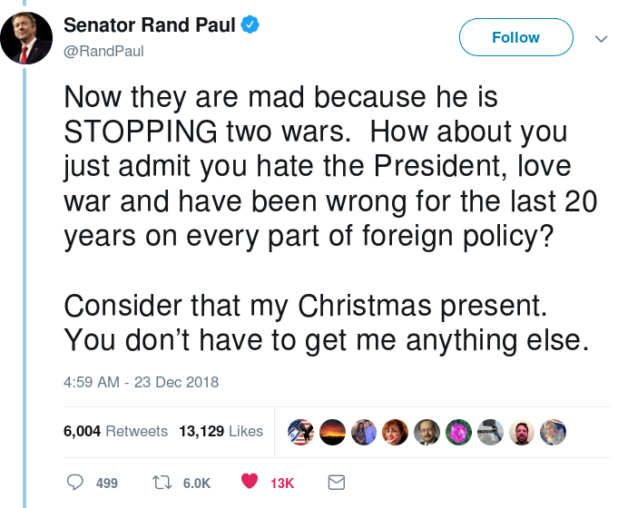Click the Senator Rand Paul display name
Image resolution: width=618 pixels, height=508 pixels.
[149, 25]
